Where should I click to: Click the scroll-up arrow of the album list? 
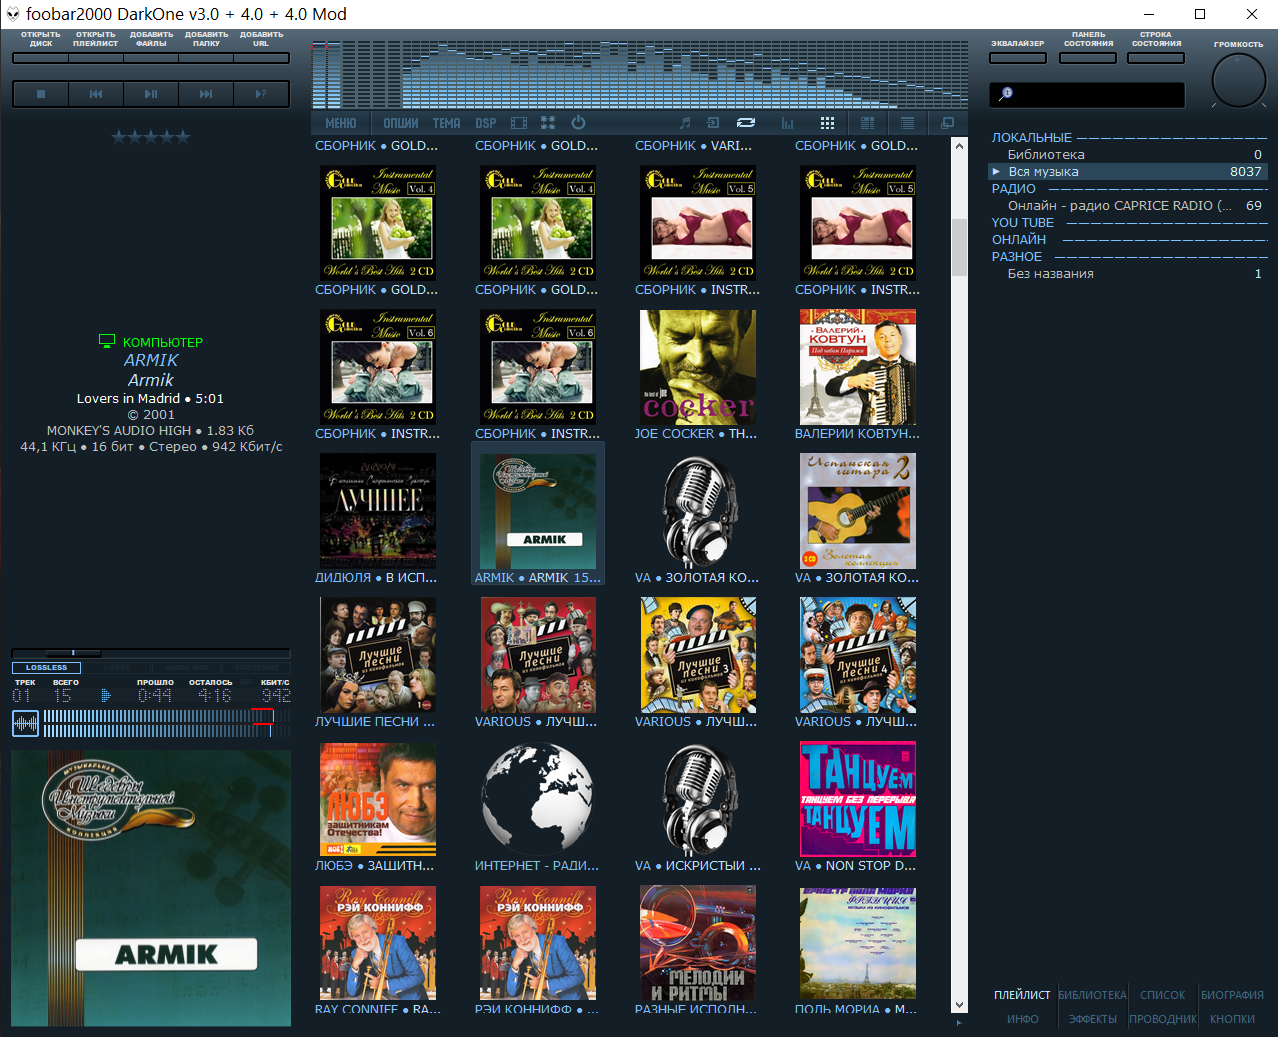tap(960, 146)
